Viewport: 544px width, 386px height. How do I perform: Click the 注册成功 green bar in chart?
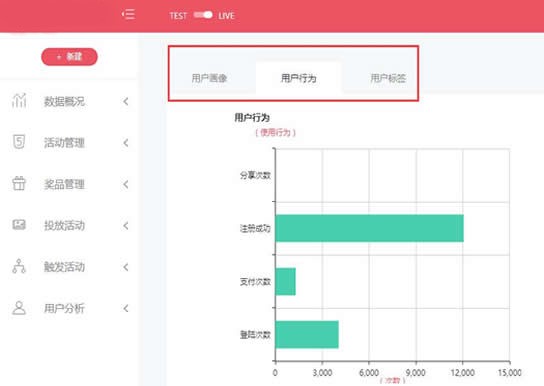click(369, 228)
